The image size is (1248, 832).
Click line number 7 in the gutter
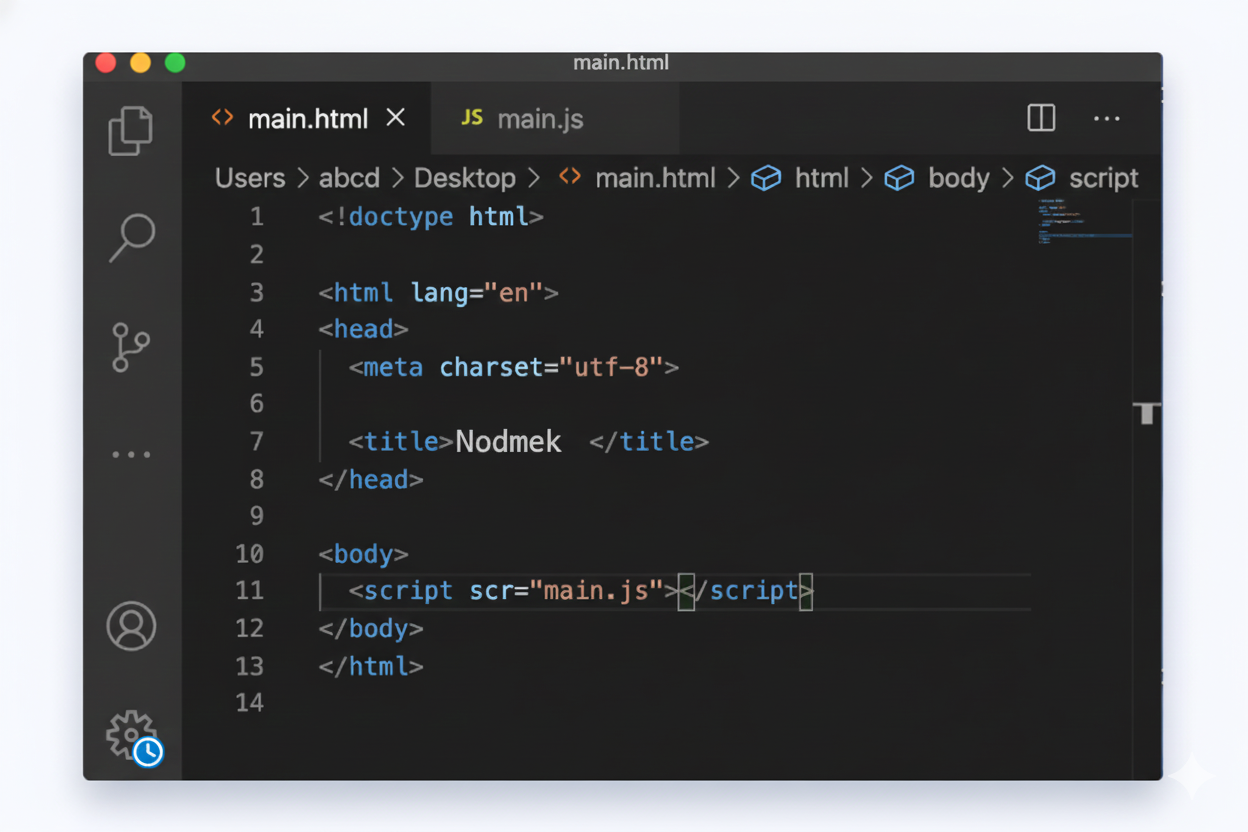[256, 441]
